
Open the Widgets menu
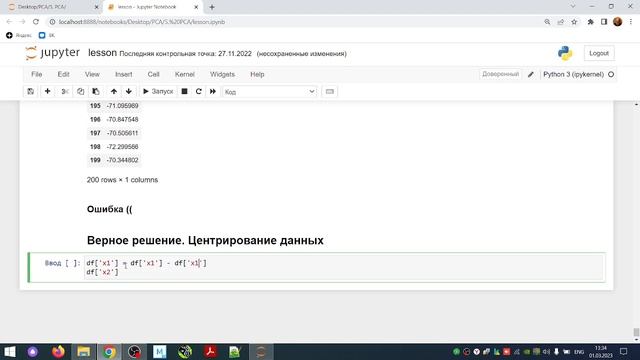click(222, 74)
